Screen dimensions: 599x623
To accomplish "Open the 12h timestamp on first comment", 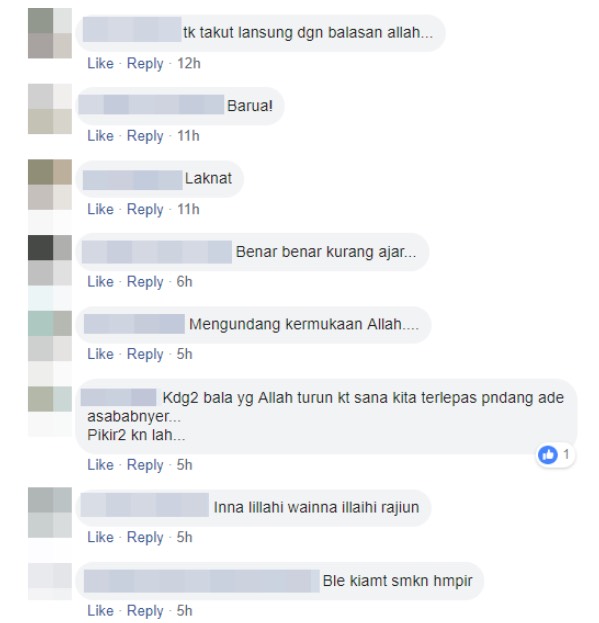I will 189,64.
